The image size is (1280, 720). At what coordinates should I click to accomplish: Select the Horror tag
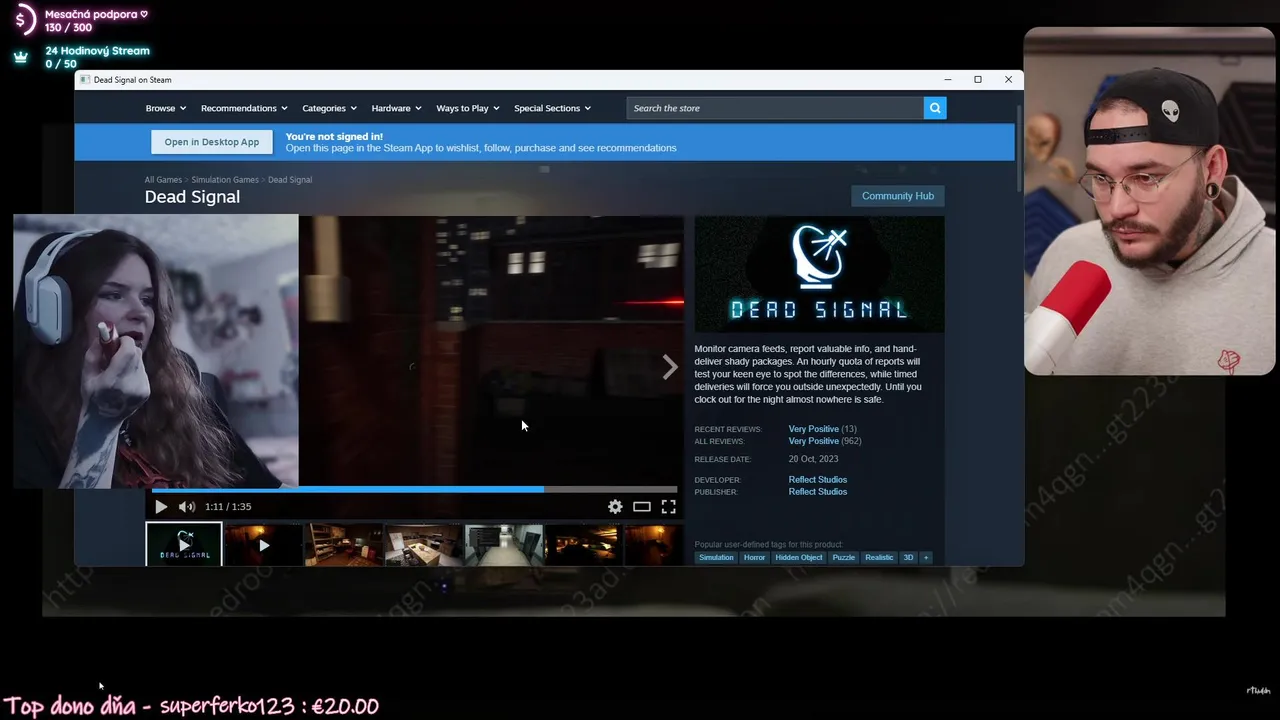754,557
